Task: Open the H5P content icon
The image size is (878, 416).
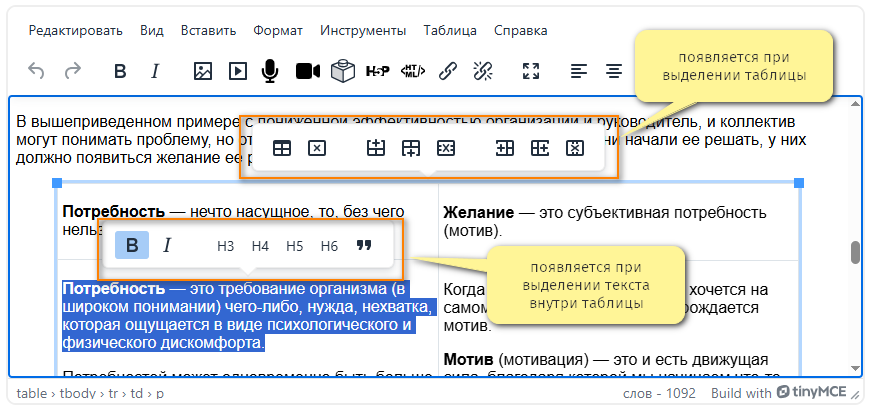Action: pos(377,71)
